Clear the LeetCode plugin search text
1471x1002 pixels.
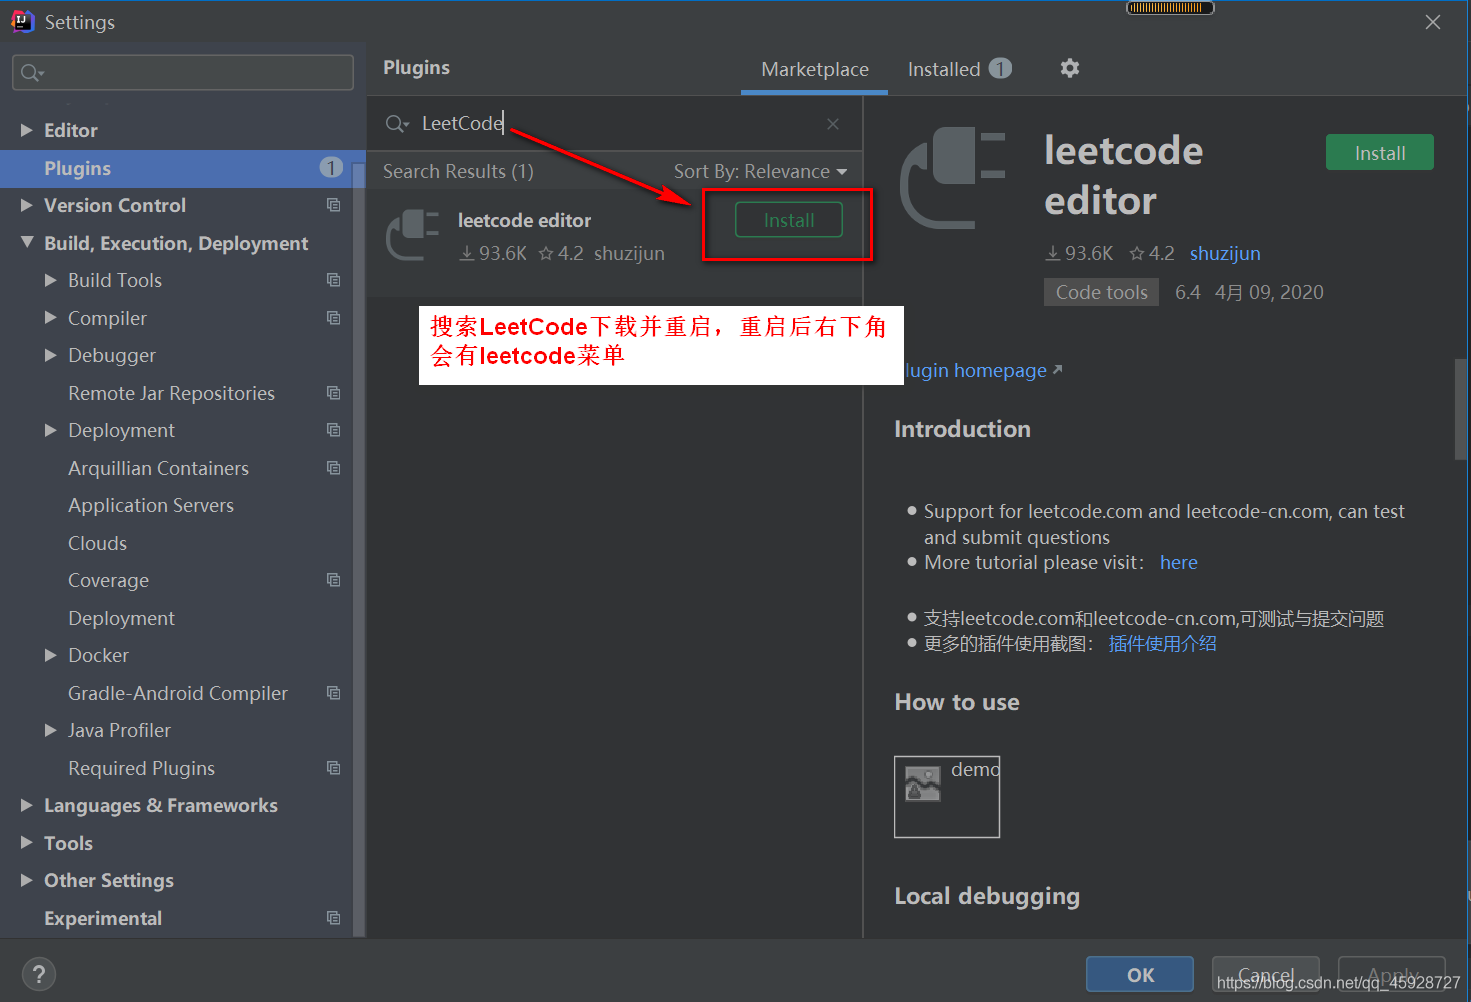pos(833,124)
